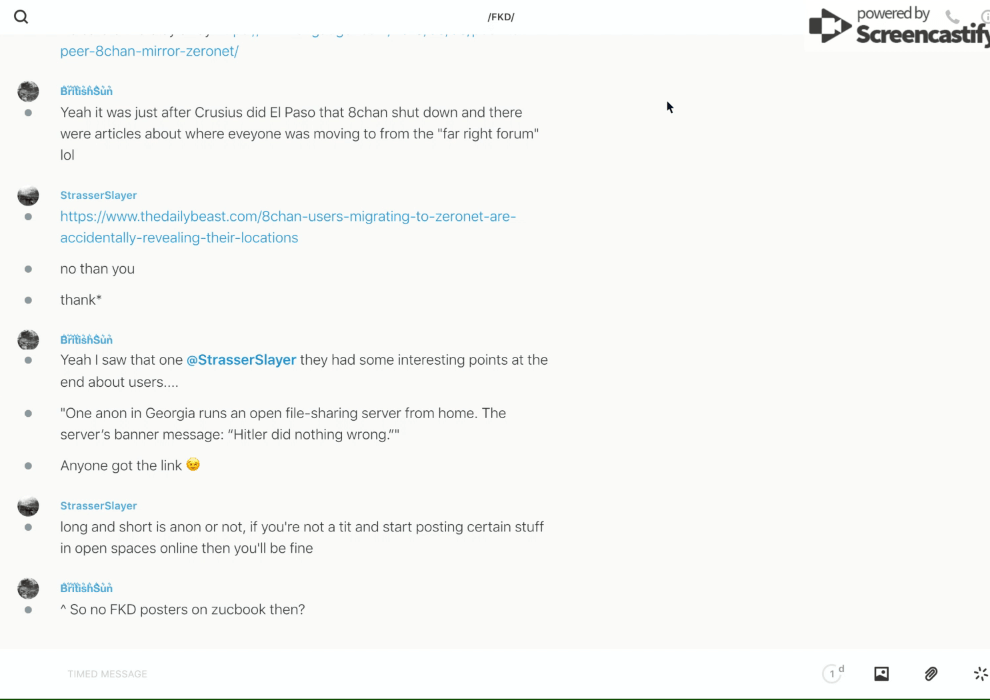The image size is (990, 700).
Task: Open BritishSun's avatar beside the El Paso message
Action: click(28, 91)
